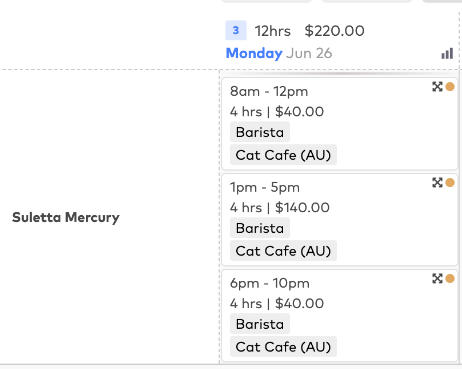The image size is (462, 369).
Task: Click expand icon on 1pm - 5pm shift
Action: click(x=437, y=183)
